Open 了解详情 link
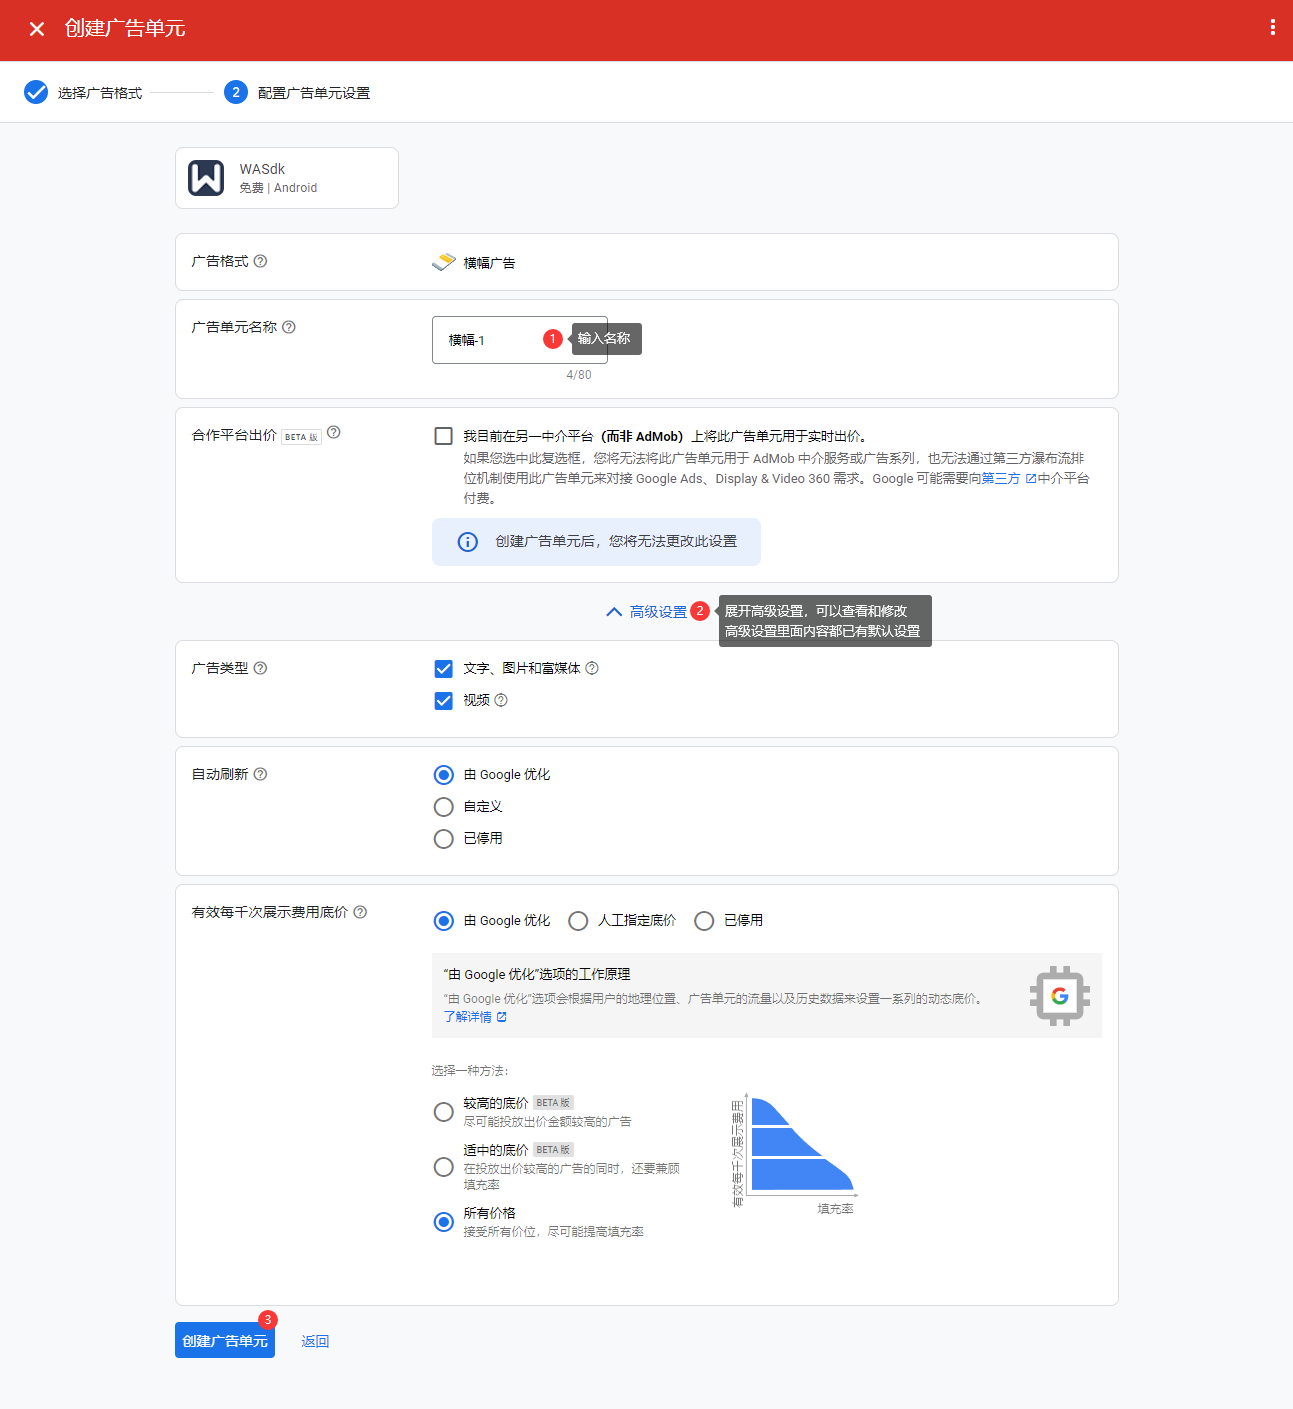The height and width of the screenshot is (1409, 1293). [467, 1017]
